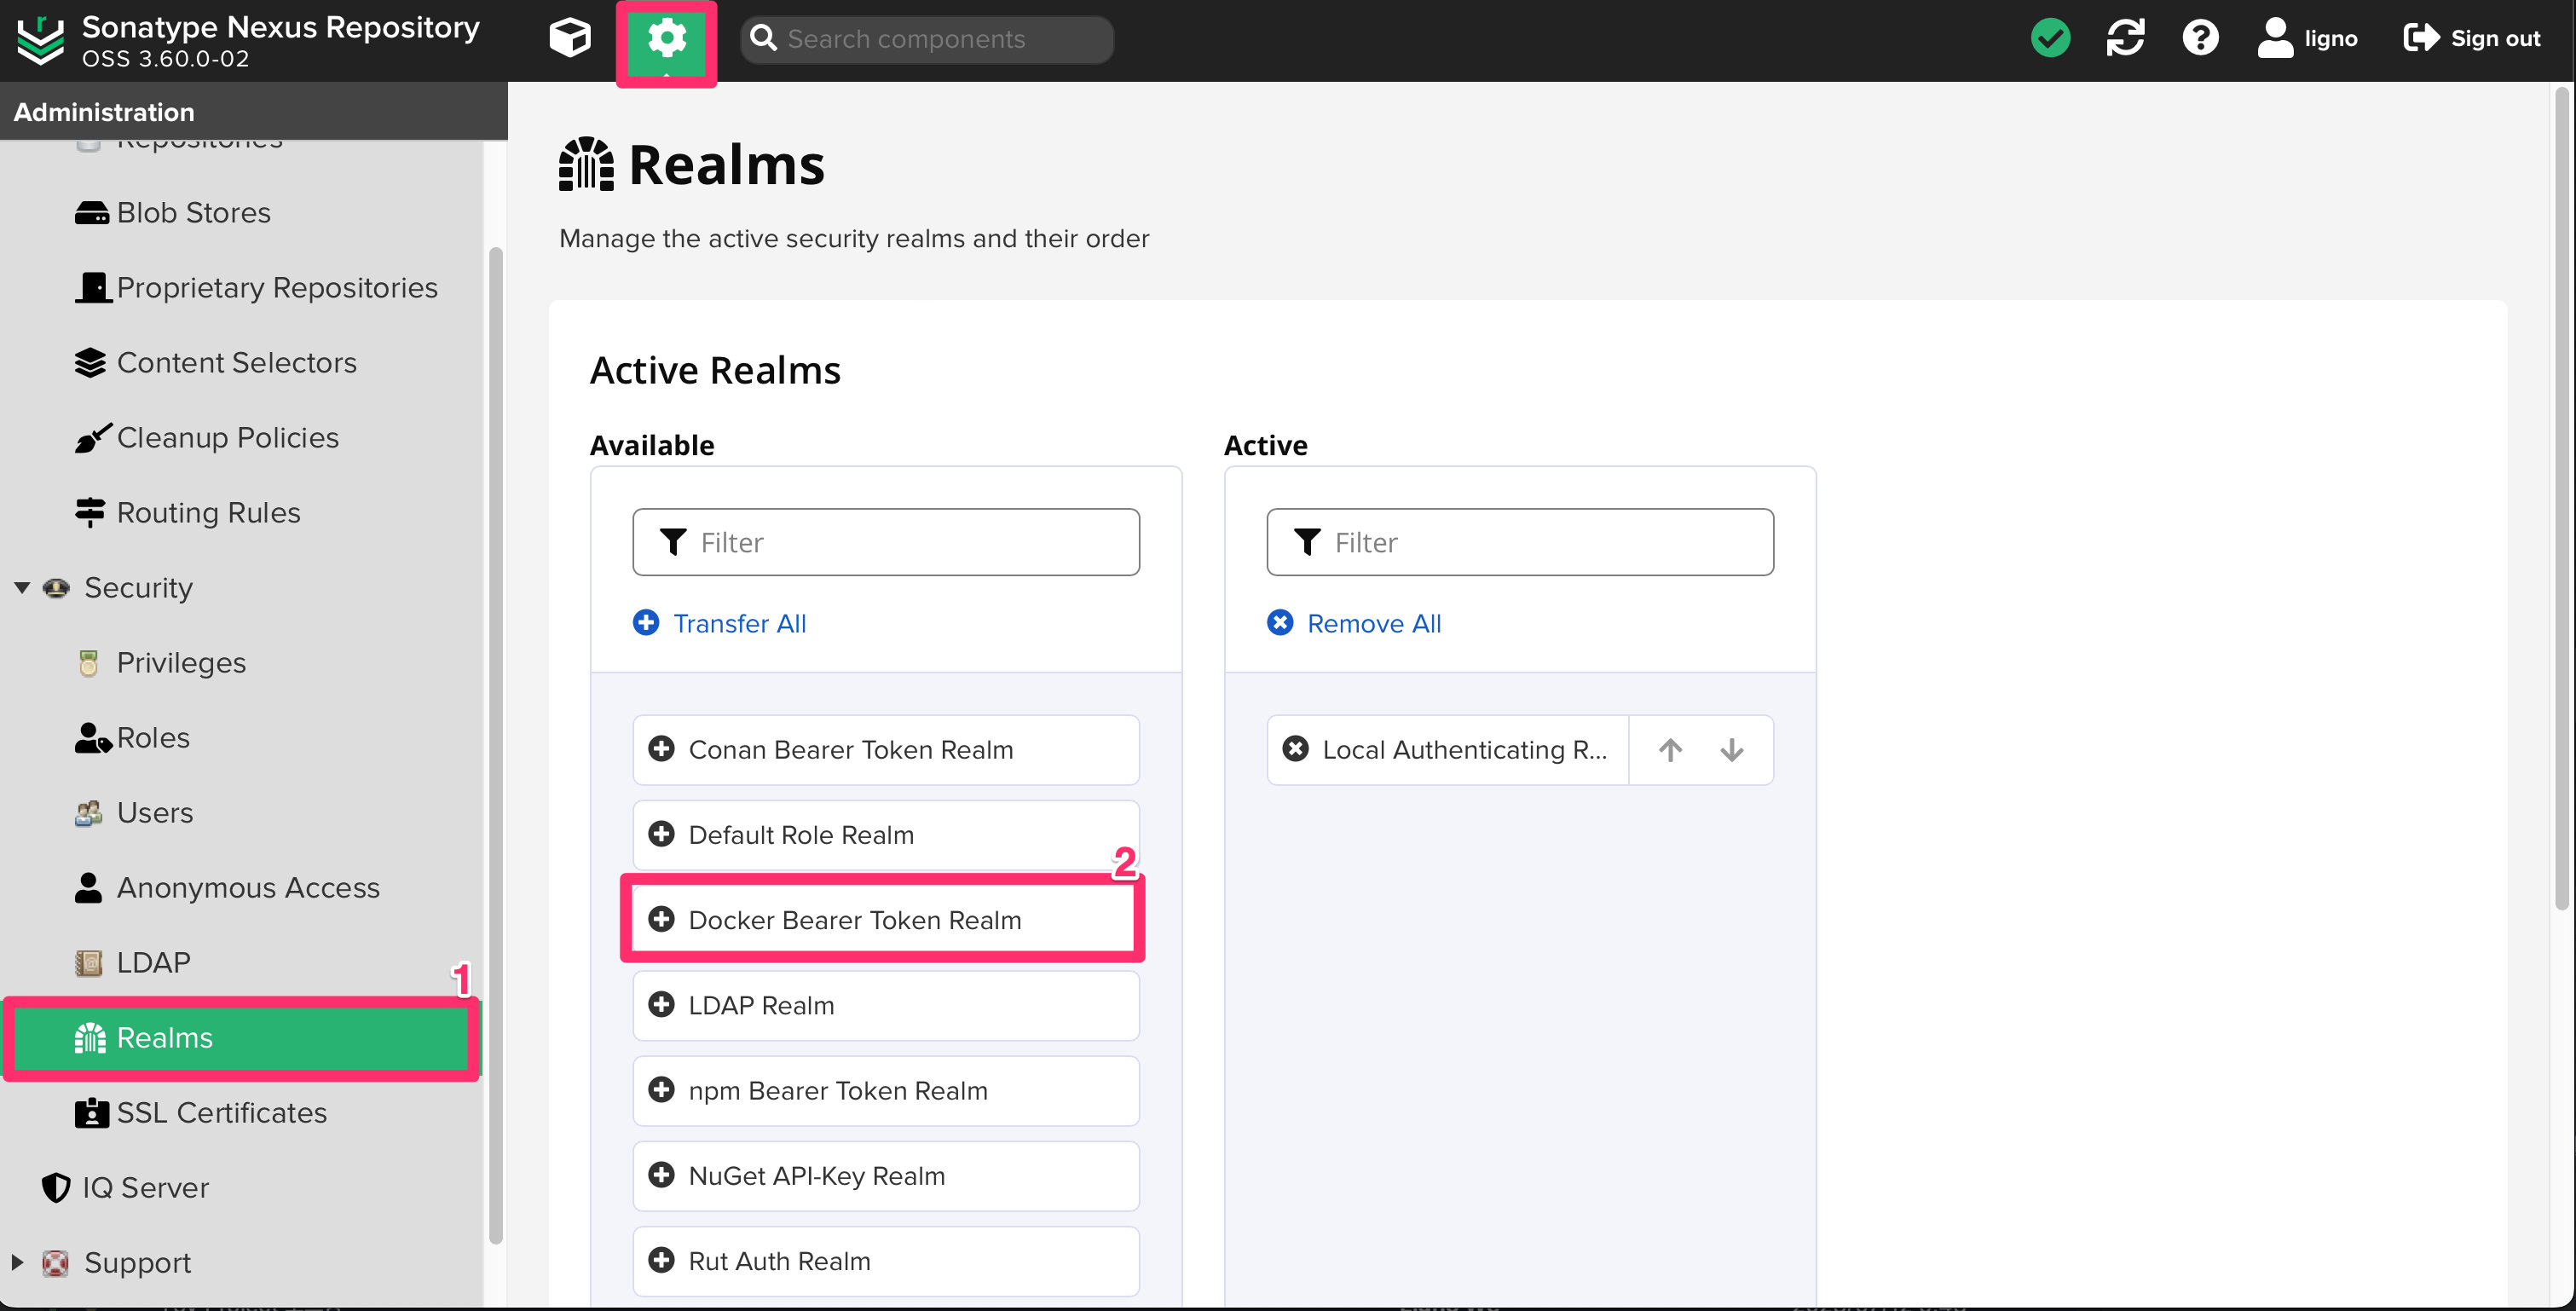Open the help question mark icon
Screen dimensions: 2576x1311
click(x=2200, y=38)
